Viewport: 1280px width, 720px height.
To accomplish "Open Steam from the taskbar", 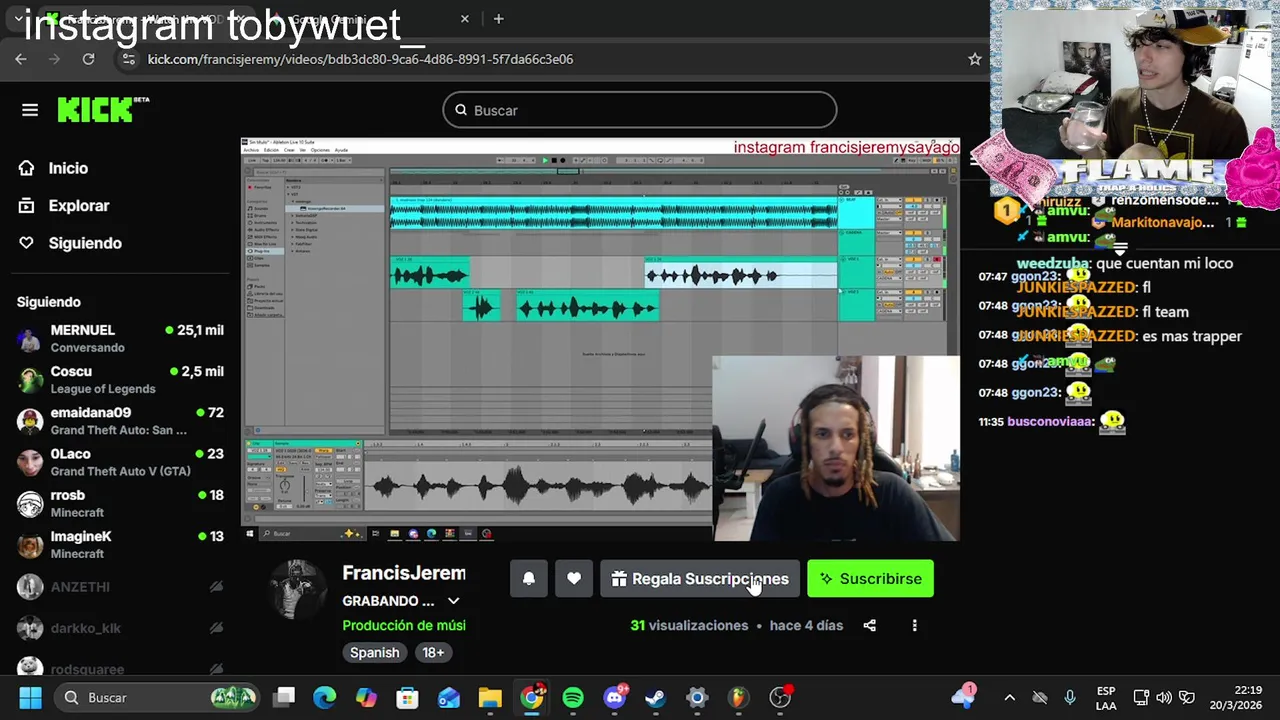I will [x=656, y=697].
